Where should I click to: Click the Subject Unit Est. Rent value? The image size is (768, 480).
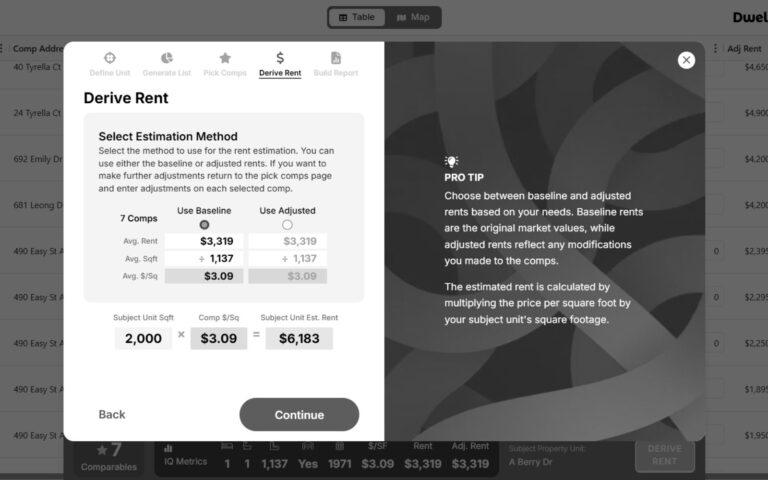click(x=299, y=338)
